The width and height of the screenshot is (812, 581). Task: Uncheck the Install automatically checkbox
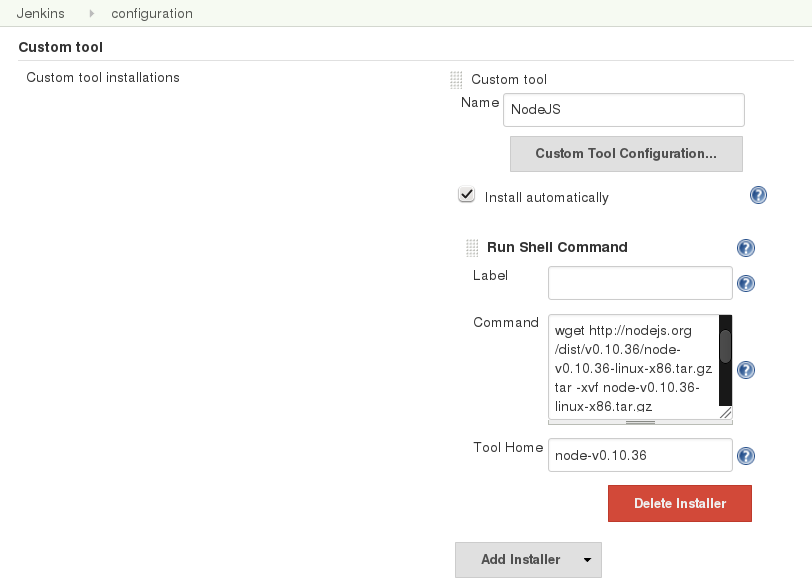[466, 195]
